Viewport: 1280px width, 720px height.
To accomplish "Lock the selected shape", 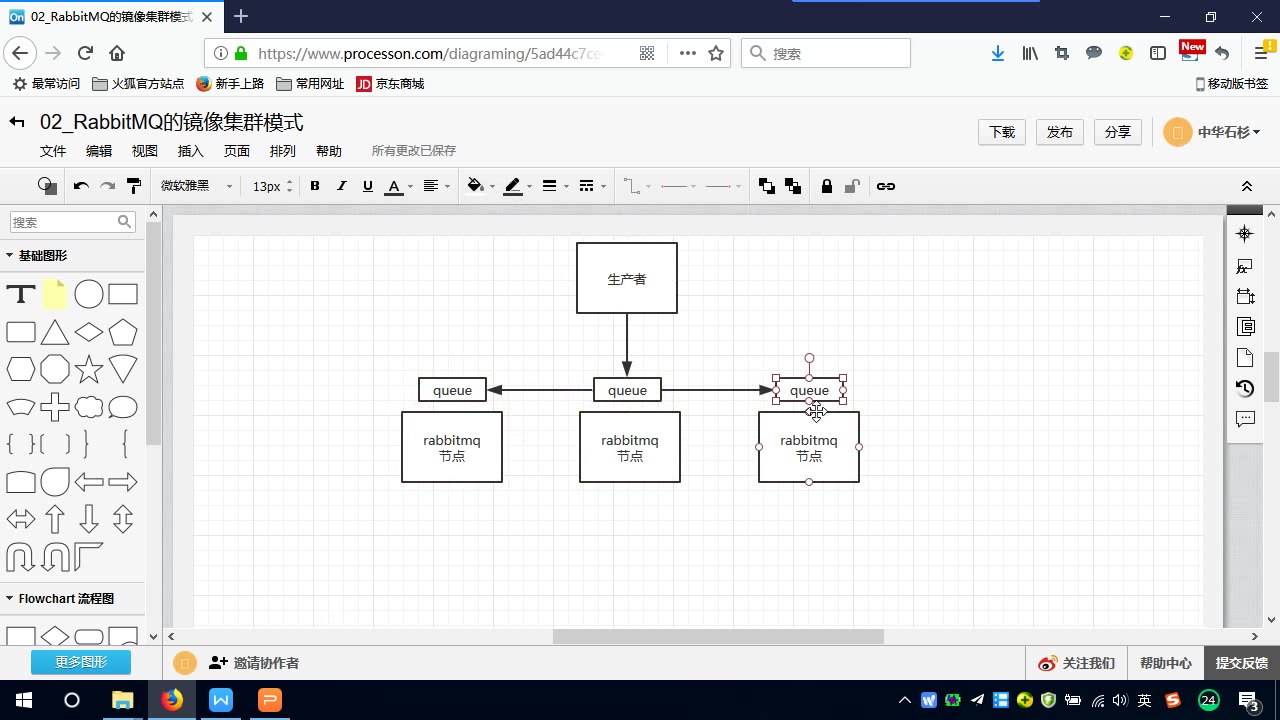I will (x=827, y=186).
